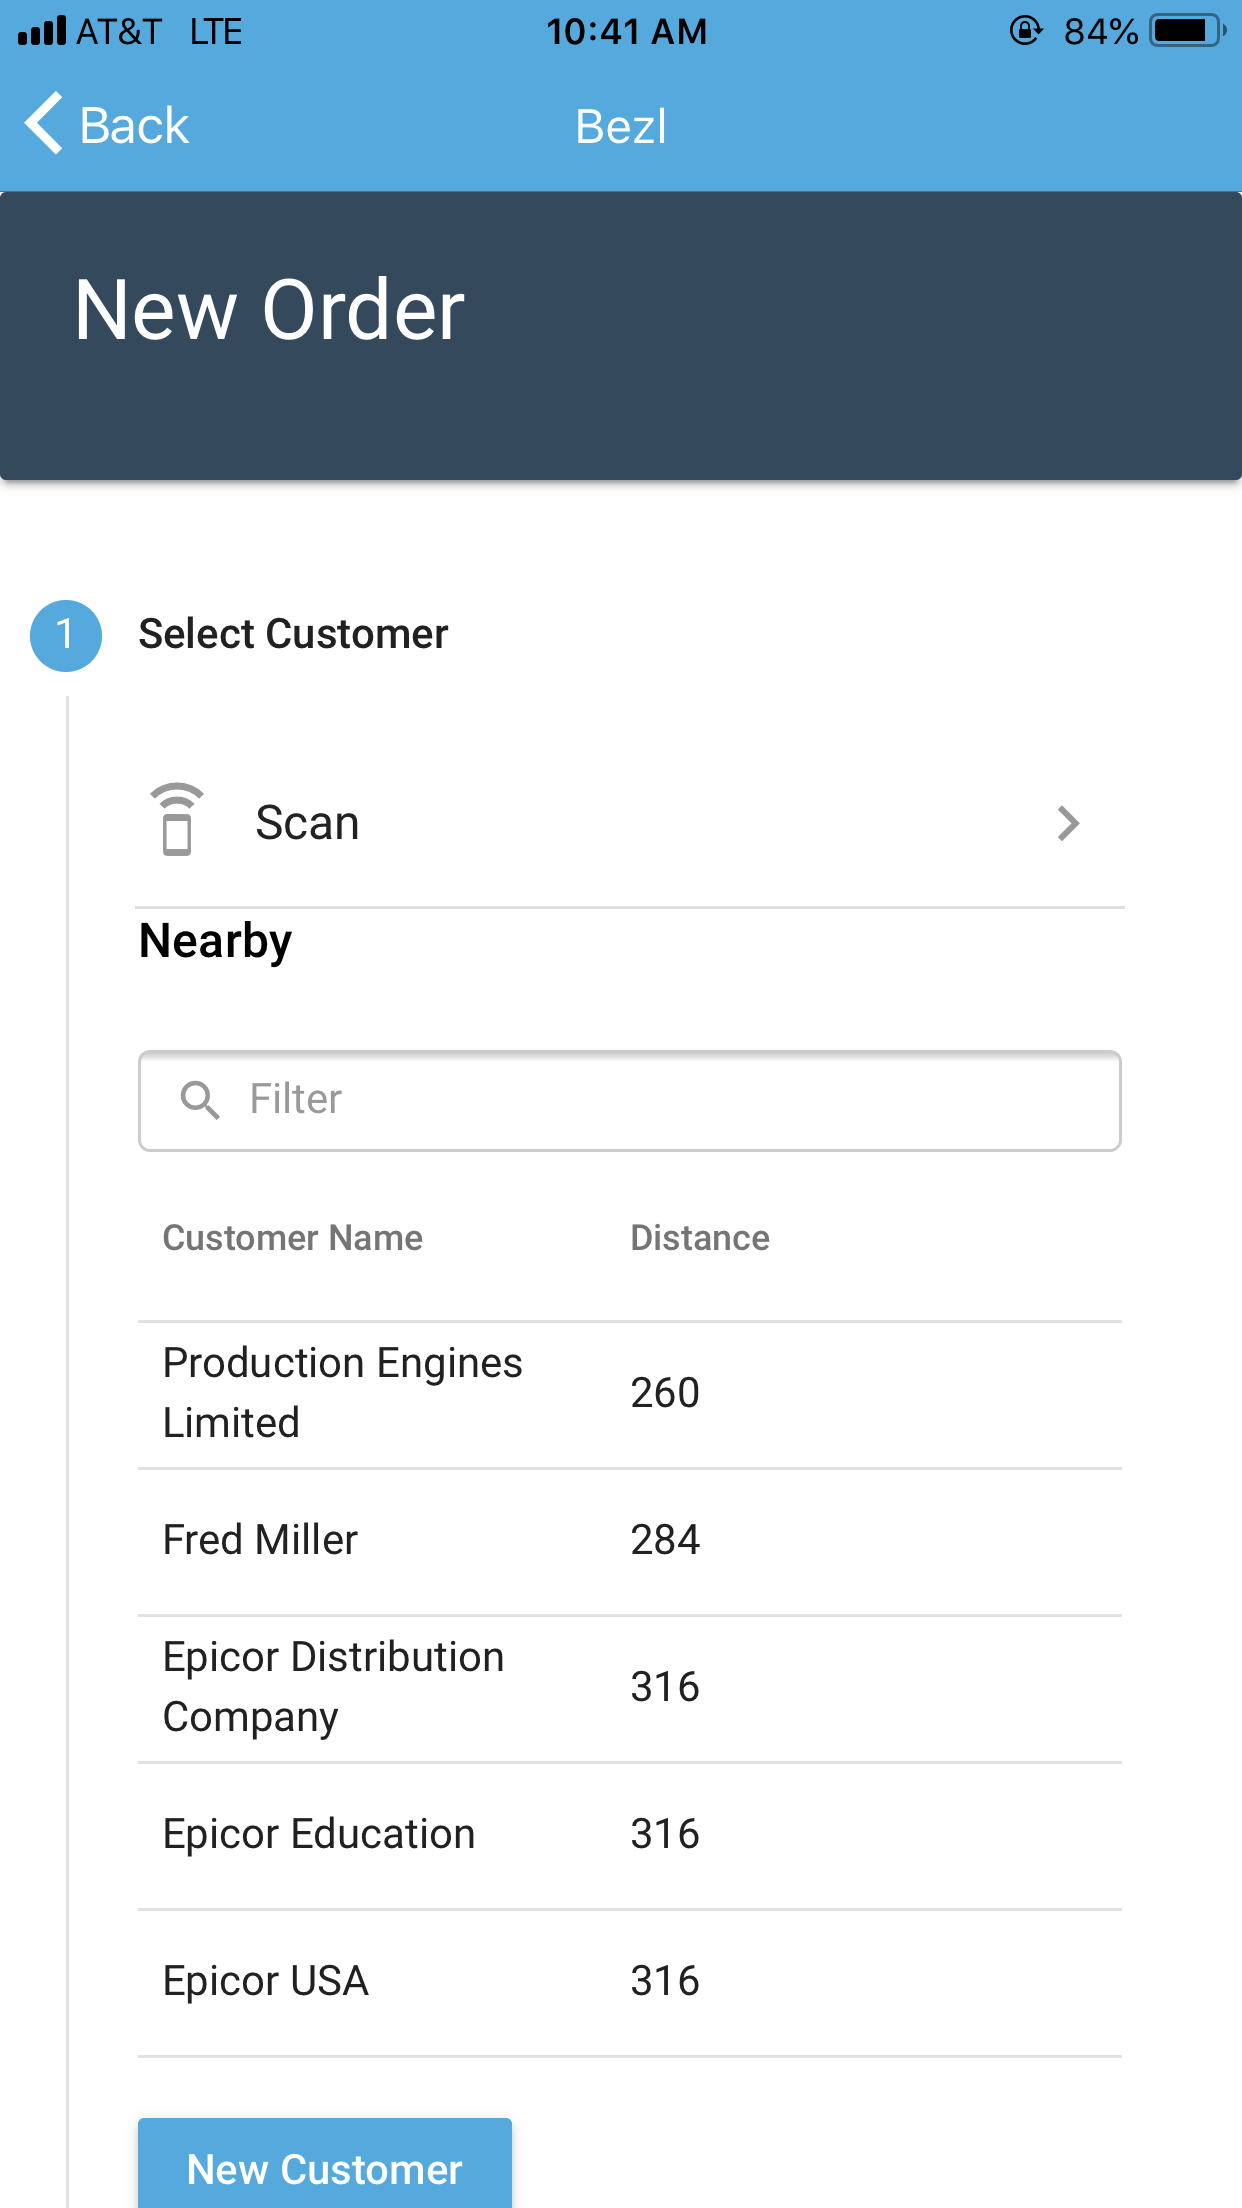Pick Epicor Education customer
The height and width of the screenshot is (2208, 1242).
[319, 1834]
